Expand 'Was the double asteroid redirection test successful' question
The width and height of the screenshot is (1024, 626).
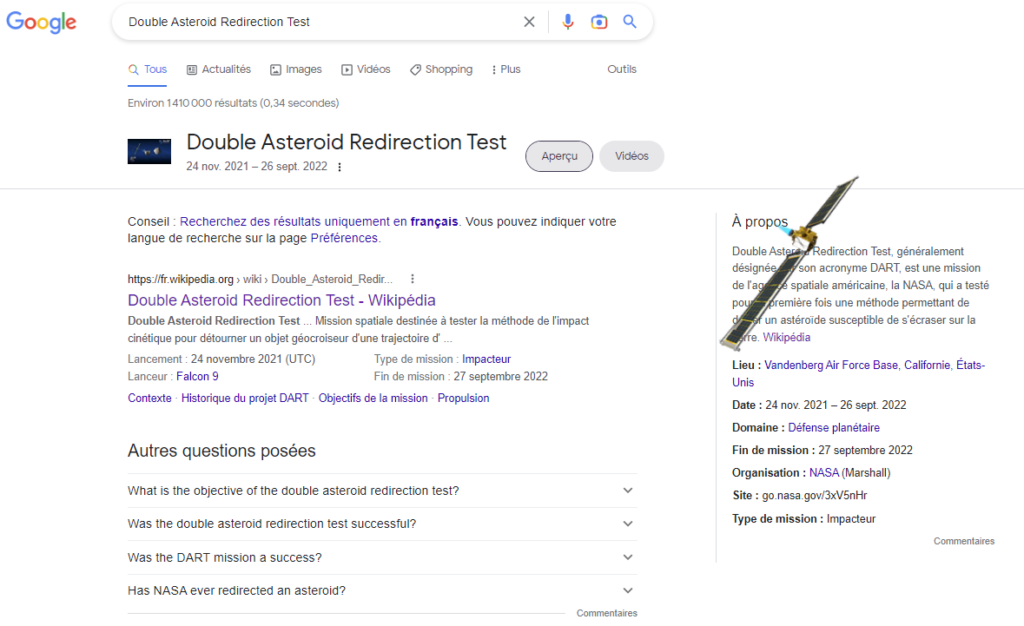[382, 524]
